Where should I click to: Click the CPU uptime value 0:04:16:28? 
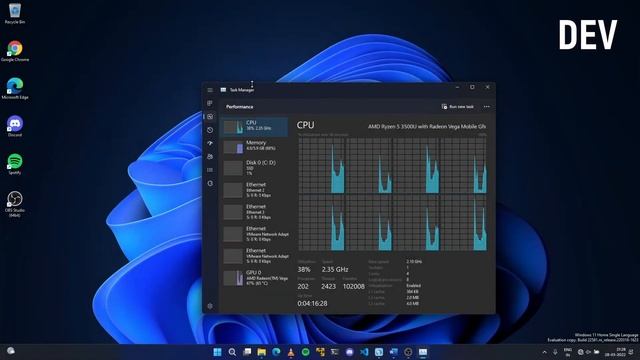312,304
